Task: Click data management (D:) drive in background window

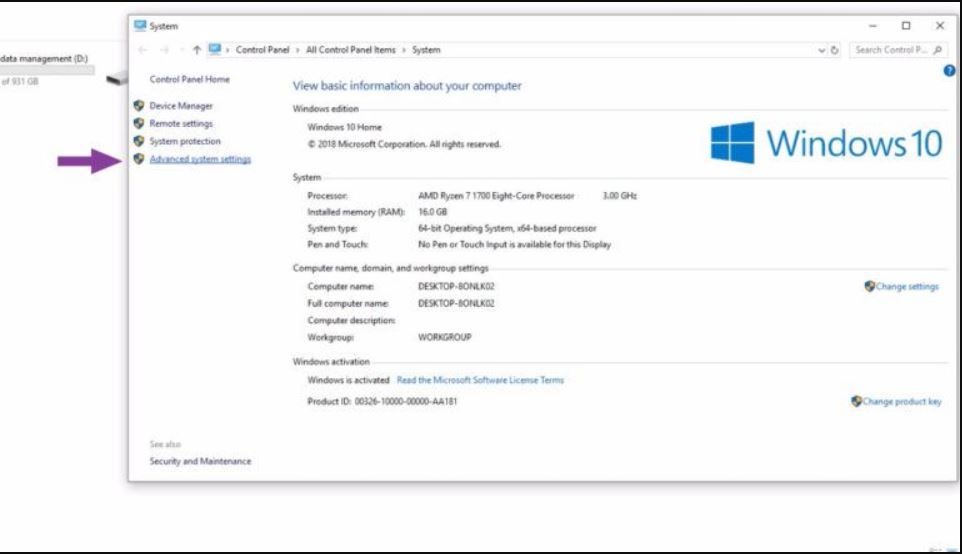Action: click(44, 58)
